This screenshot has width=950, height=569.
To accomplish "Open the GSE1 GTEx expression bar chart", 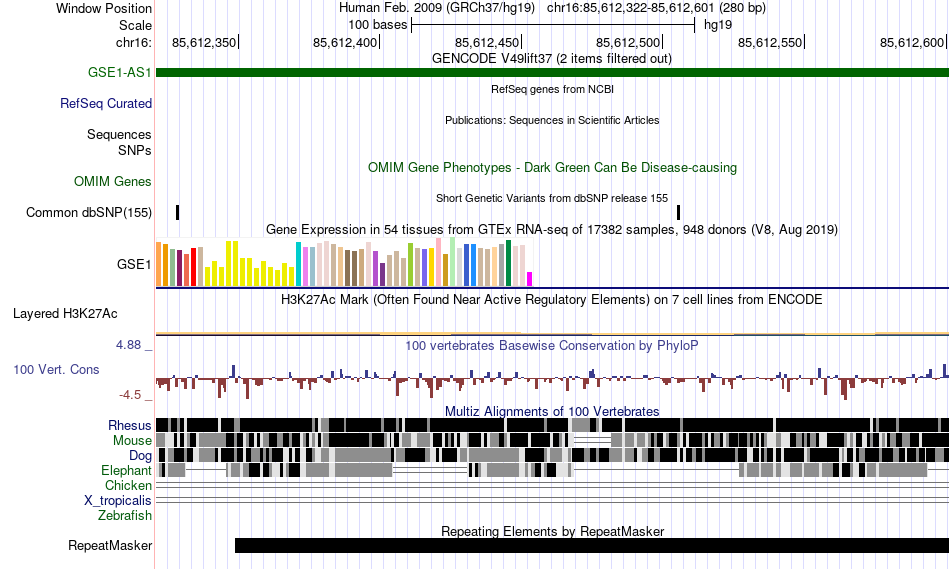I will (x=344, y=262).
